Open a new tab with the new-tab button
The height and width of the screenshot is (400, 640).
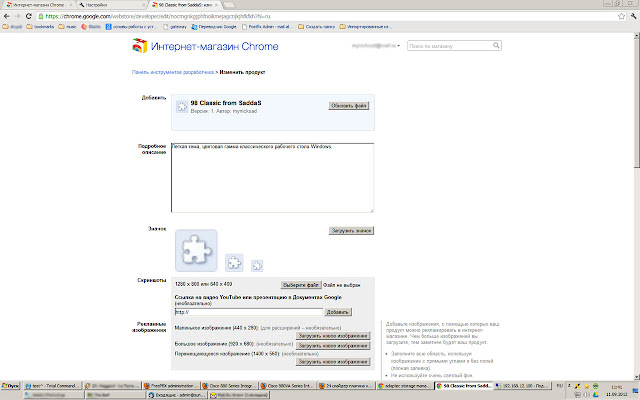coord(229,5)
